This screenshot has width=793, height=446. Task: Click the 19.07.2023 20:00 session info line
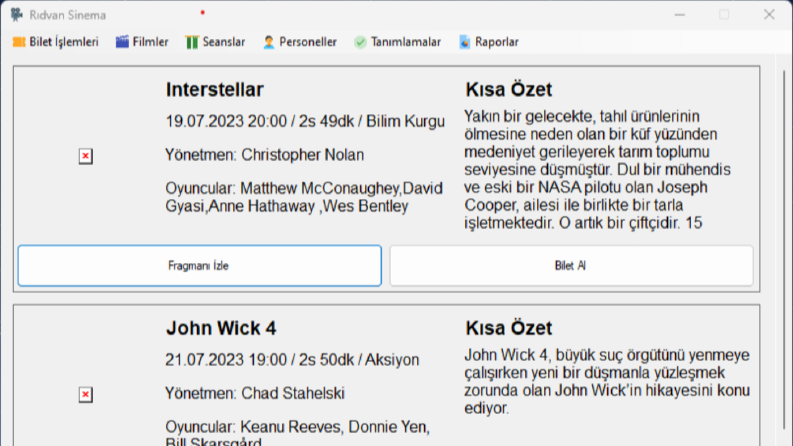pyautogui.click(x=305, y=121)
